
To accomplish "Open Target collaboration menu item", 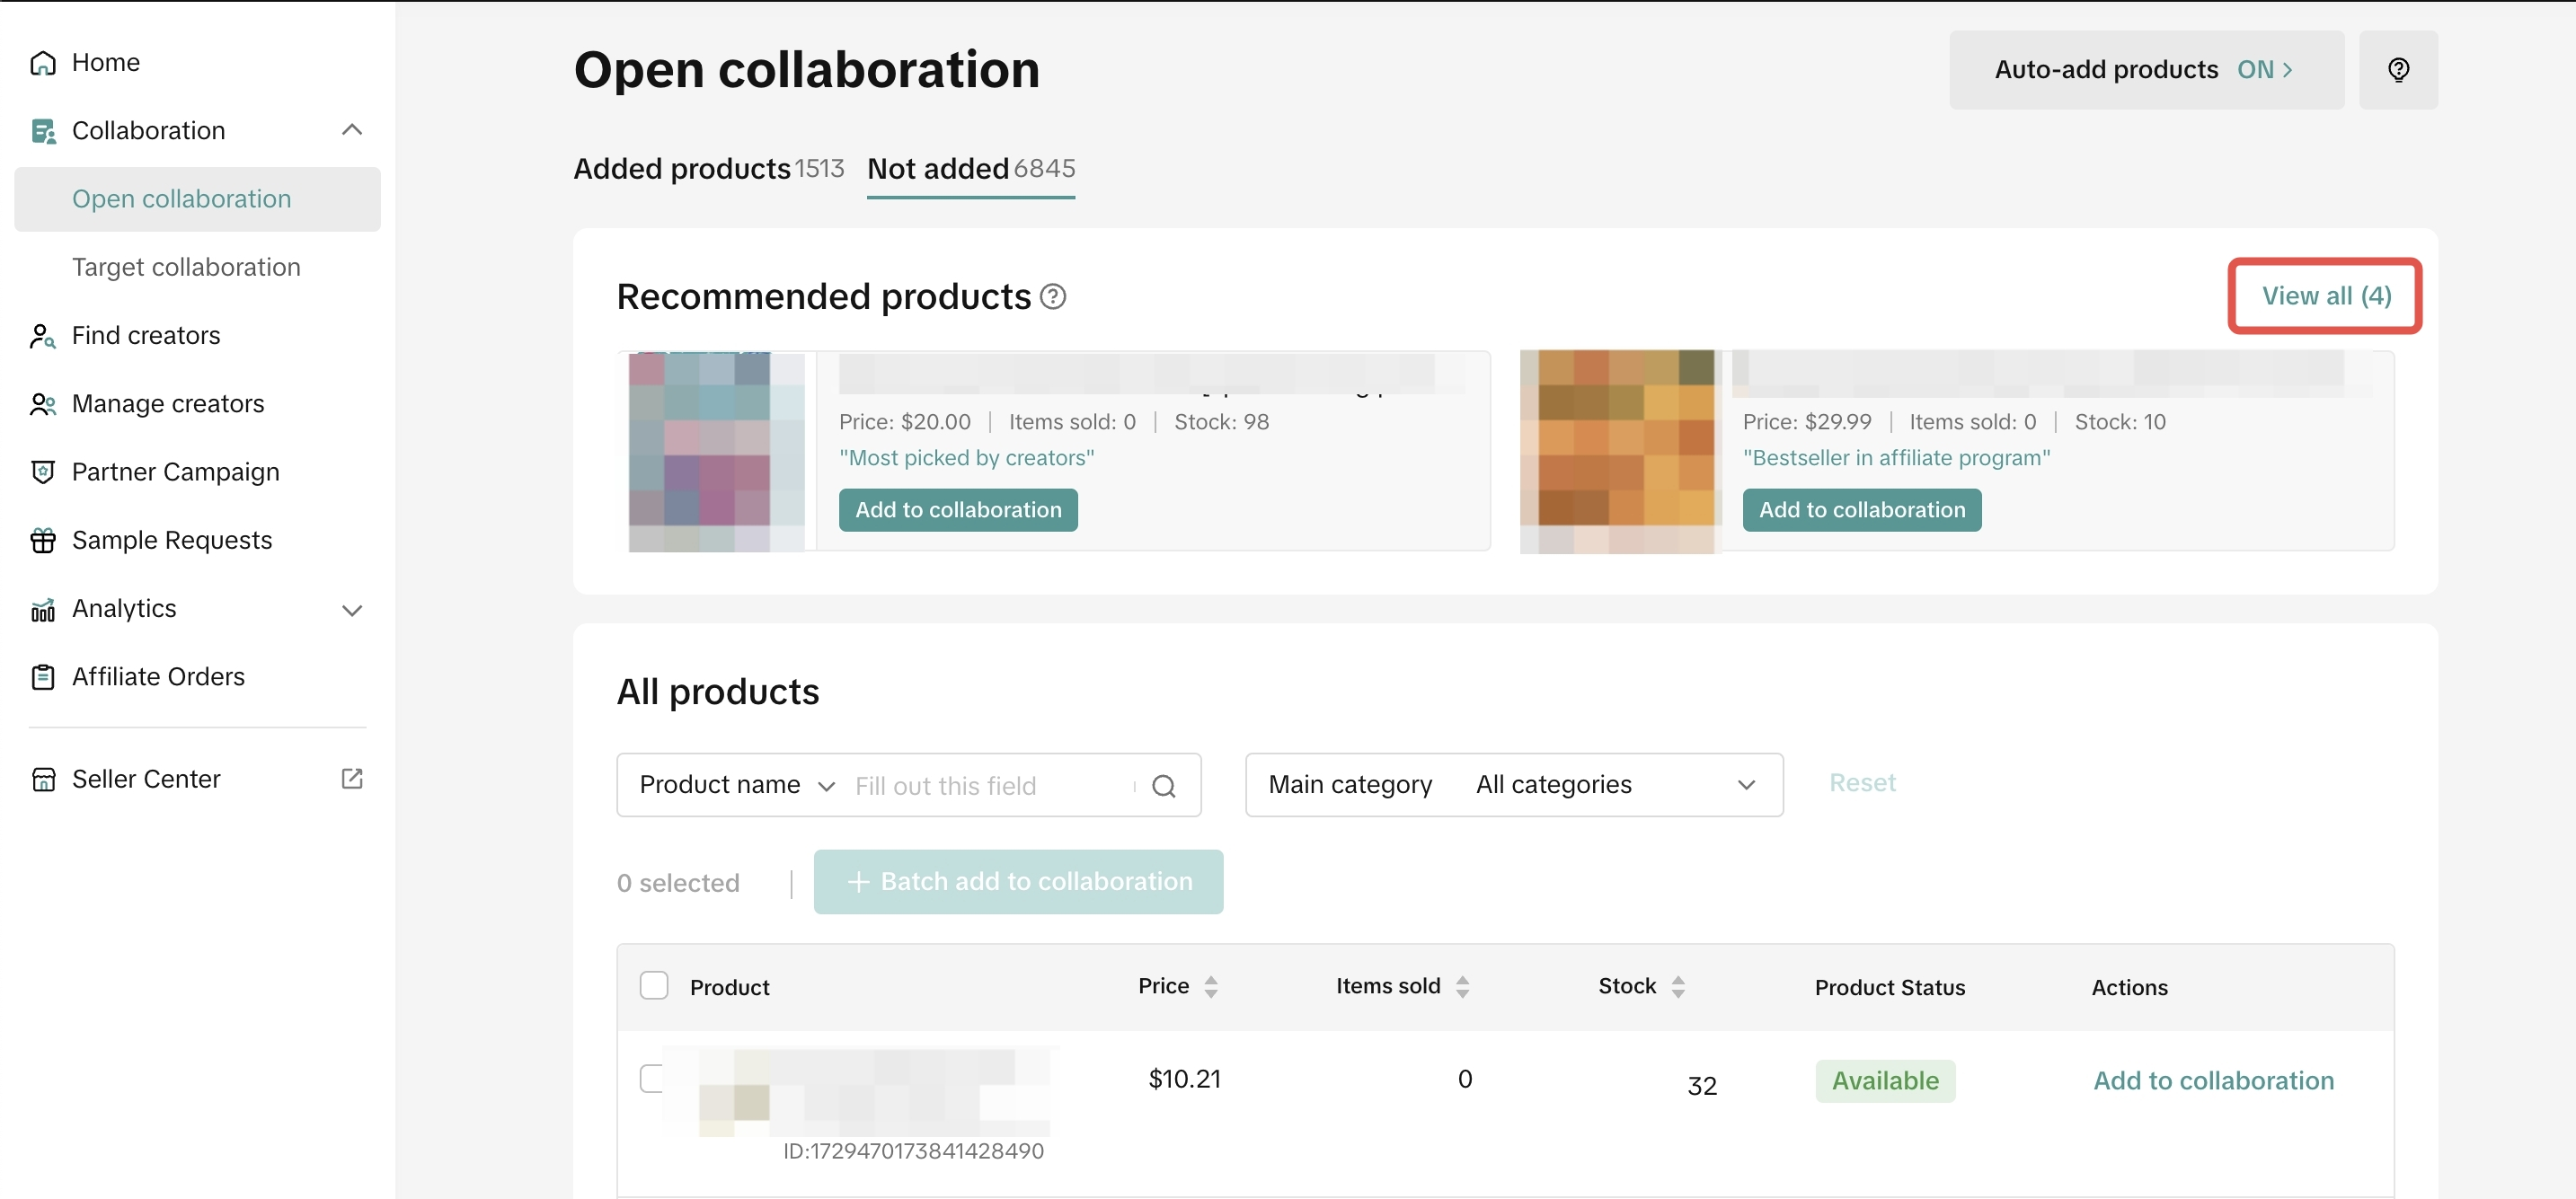I will coord(186,267).
